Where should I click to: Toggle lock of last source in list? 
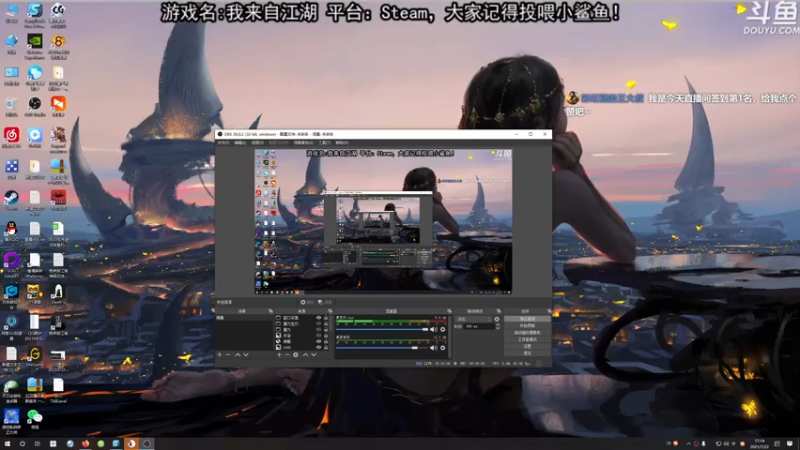pos(326,347)
